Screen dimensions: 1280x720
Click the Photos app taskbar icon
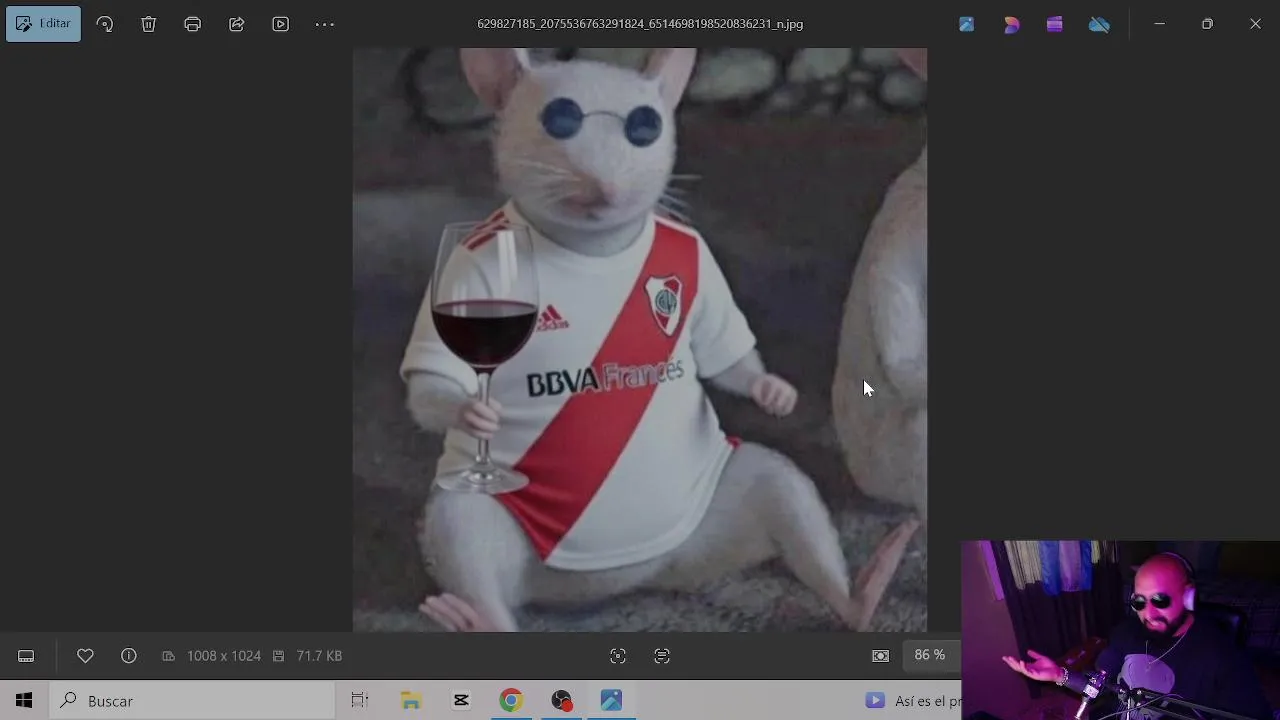(x=611, y=701)
